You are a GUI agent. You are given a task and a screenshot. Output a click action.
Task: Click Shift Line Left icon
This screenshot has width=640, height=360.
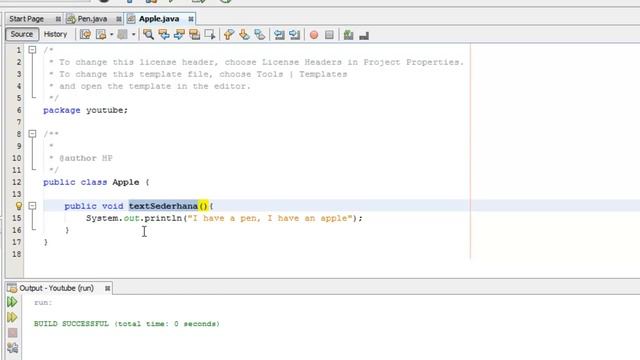[x=279, y=35]
